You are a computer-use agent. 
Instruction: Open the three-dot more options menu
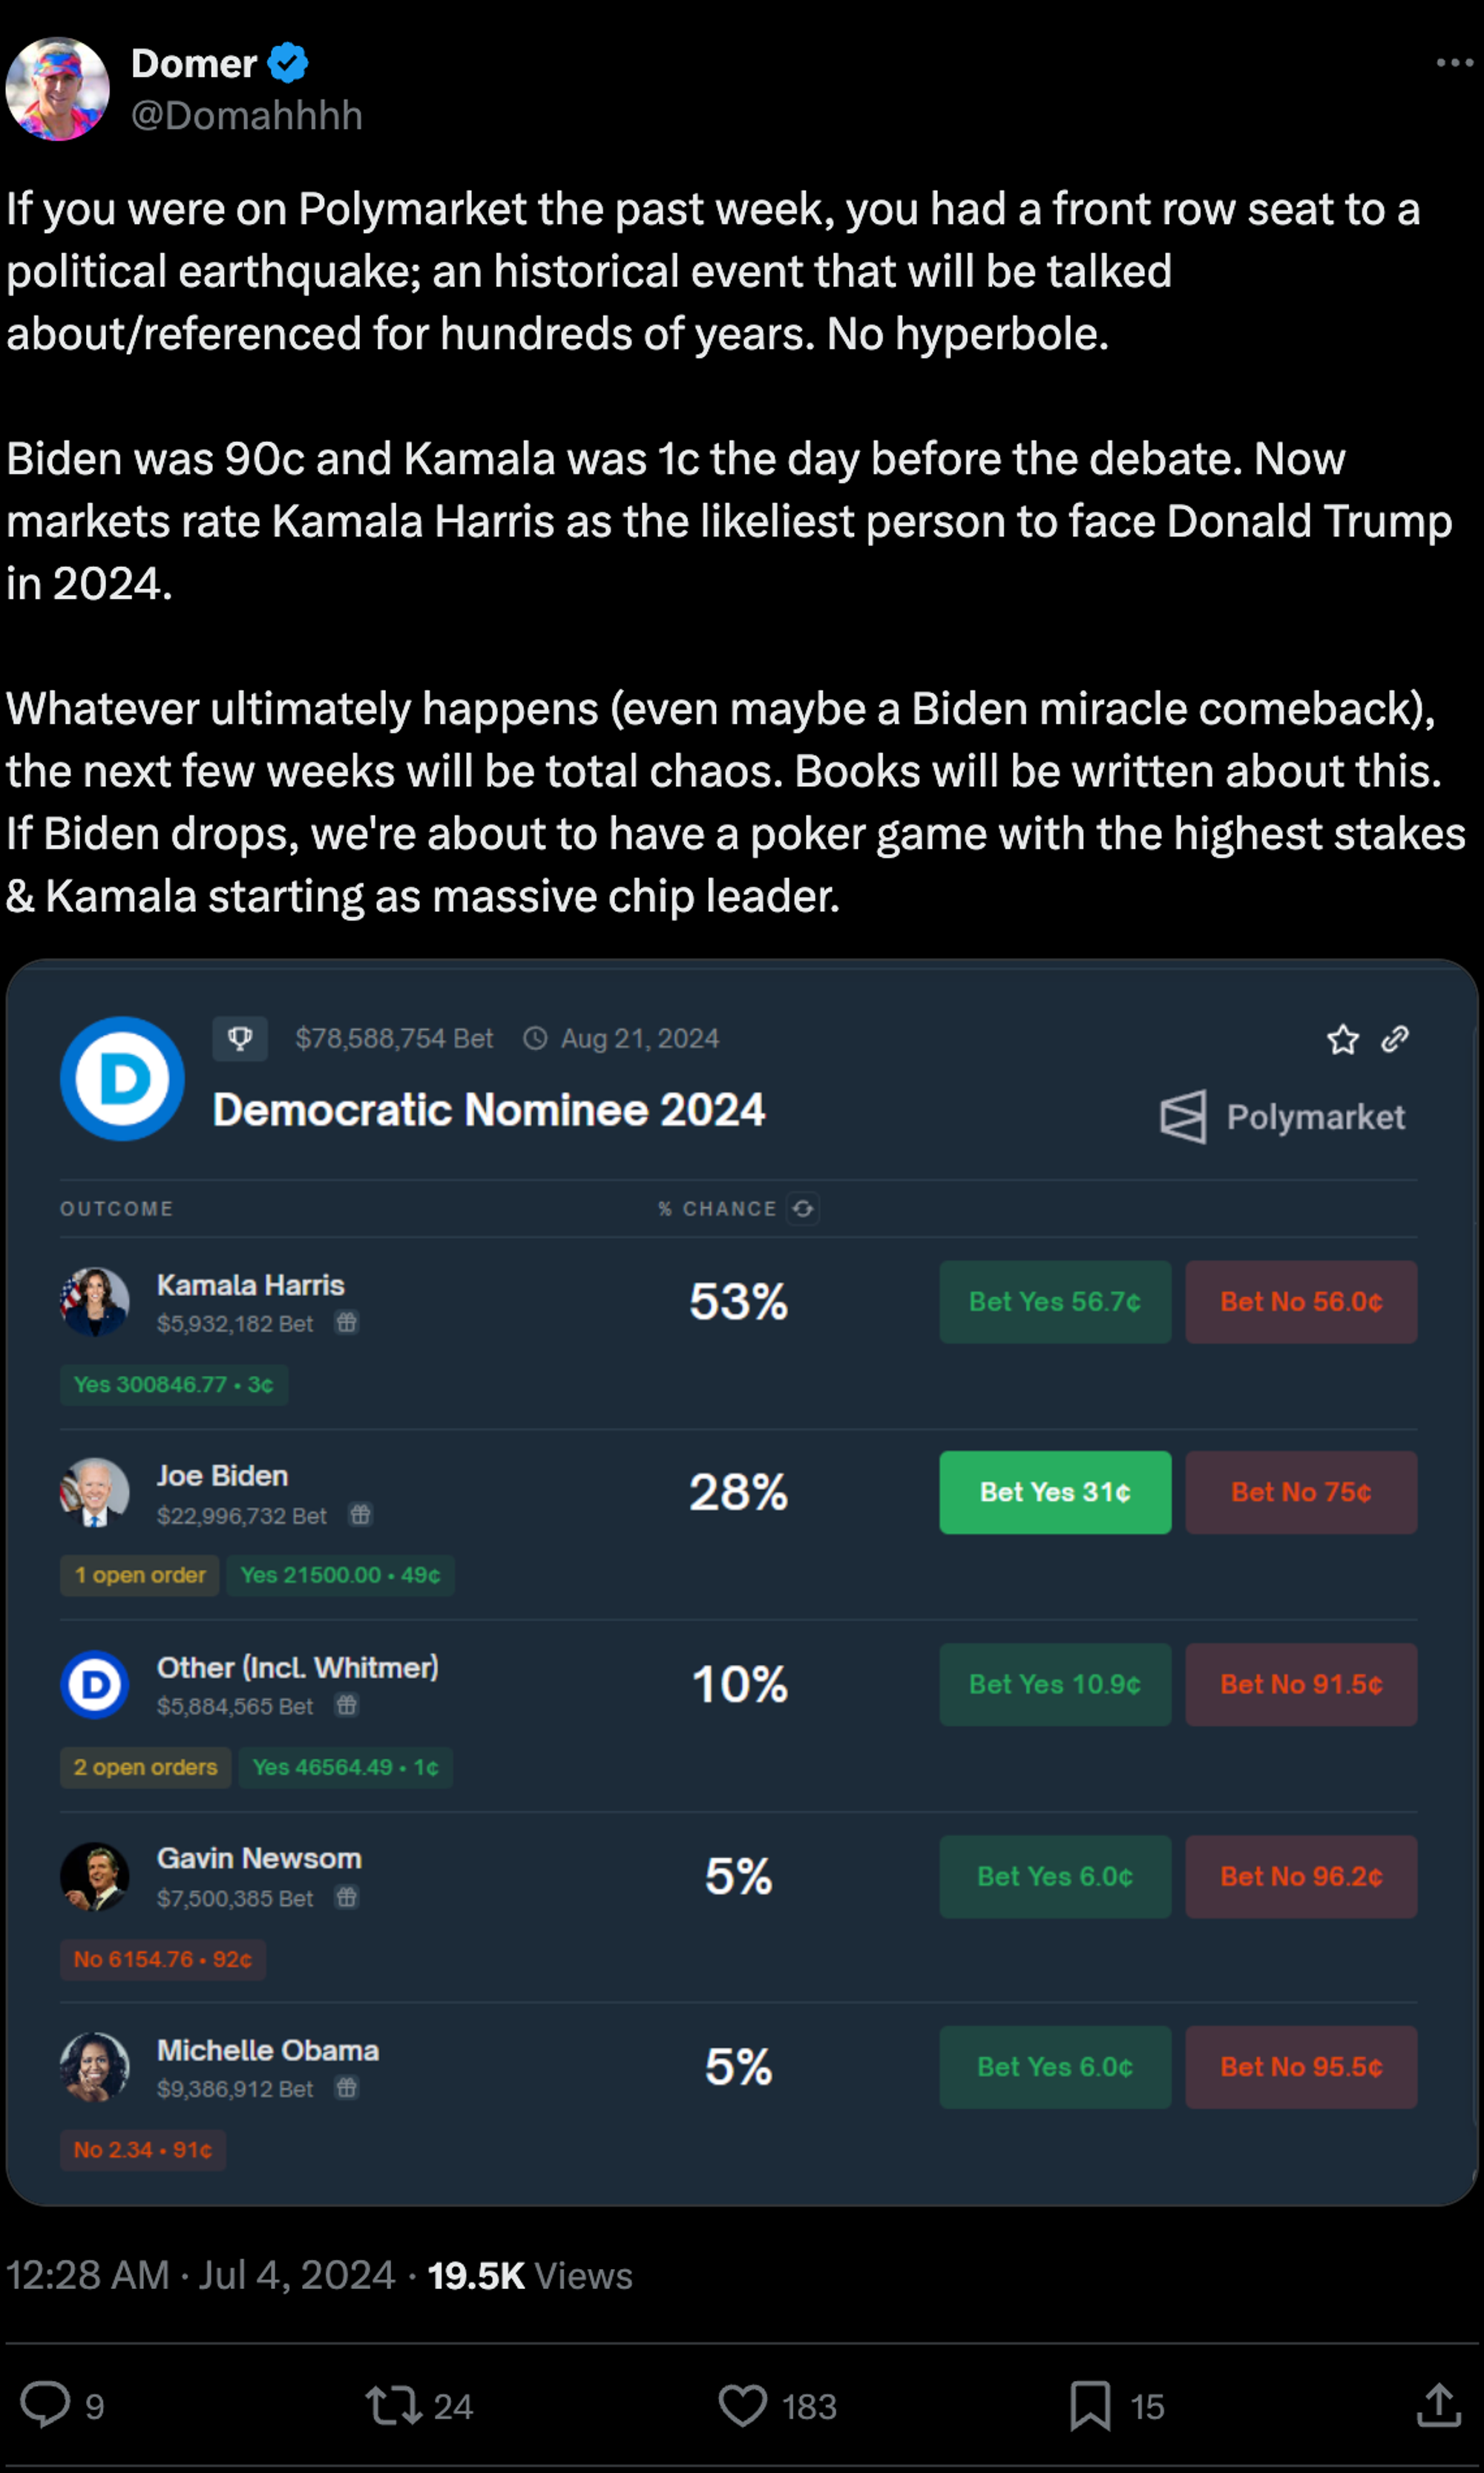click(x=1453, y=63)
